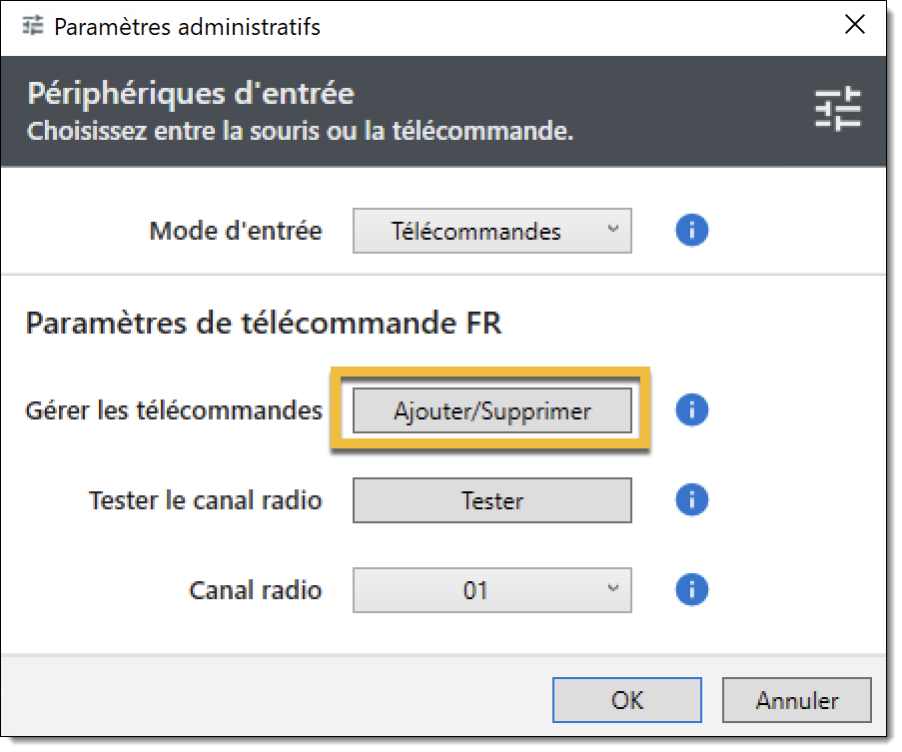
Task: Confirm with the OK button
Action: 627,700
